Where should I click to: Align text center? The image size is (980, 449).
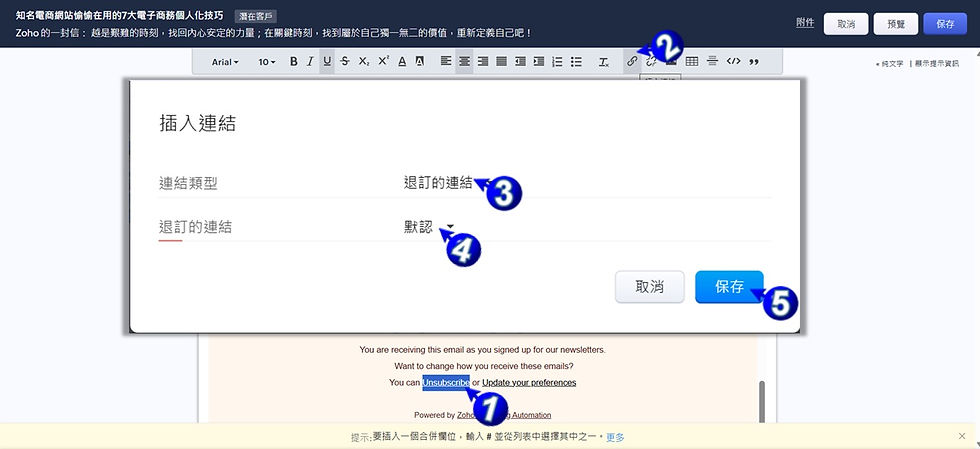pyautogui.click(x=464, y=62)
